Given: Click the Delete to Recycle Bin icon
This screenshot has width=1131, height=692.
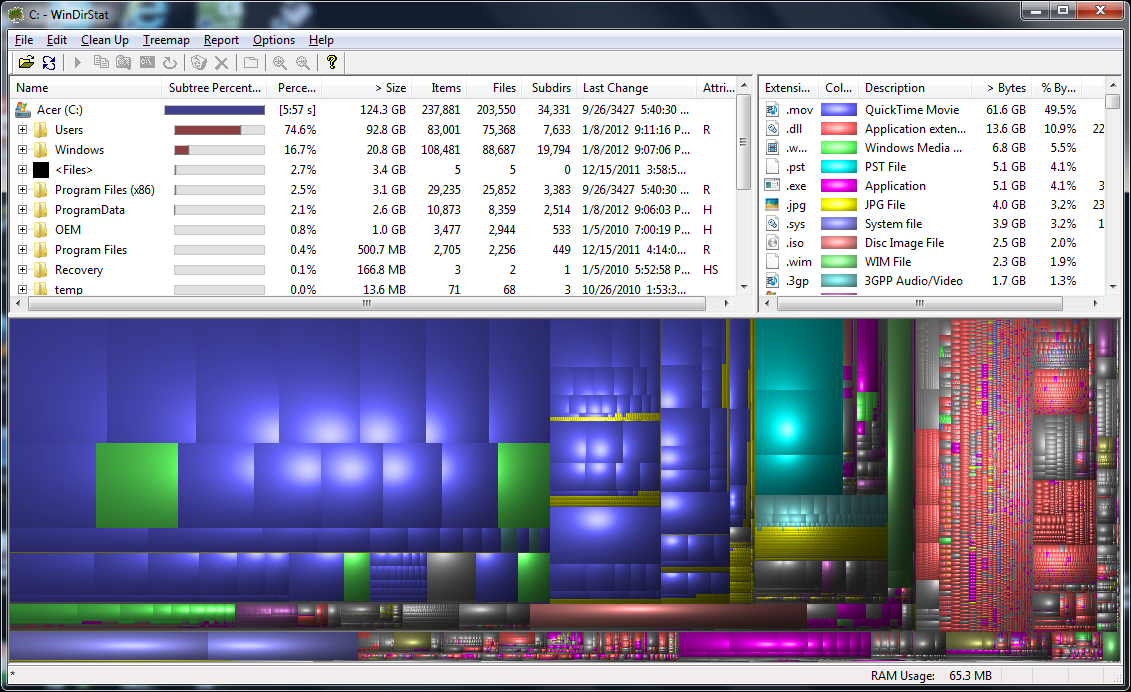Looking at the screenshot, I should point(197,62).
